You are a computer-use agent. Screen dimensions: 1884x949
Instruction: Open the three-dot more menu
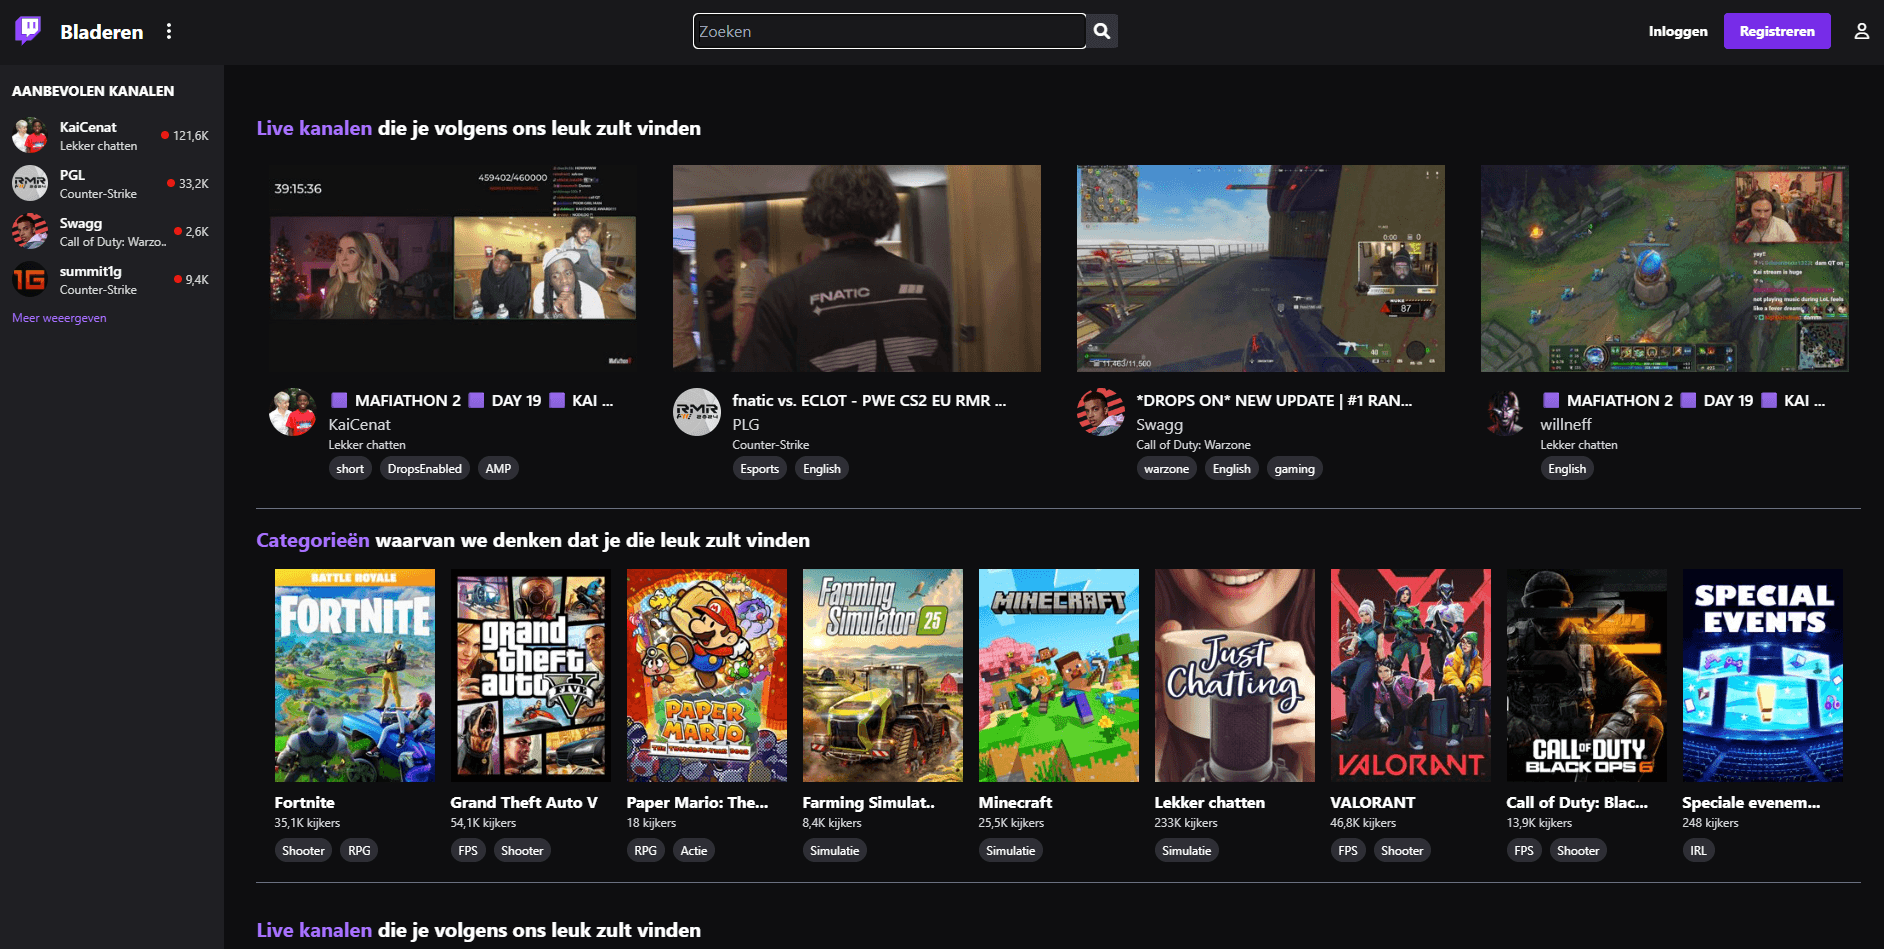click(169, 31)
